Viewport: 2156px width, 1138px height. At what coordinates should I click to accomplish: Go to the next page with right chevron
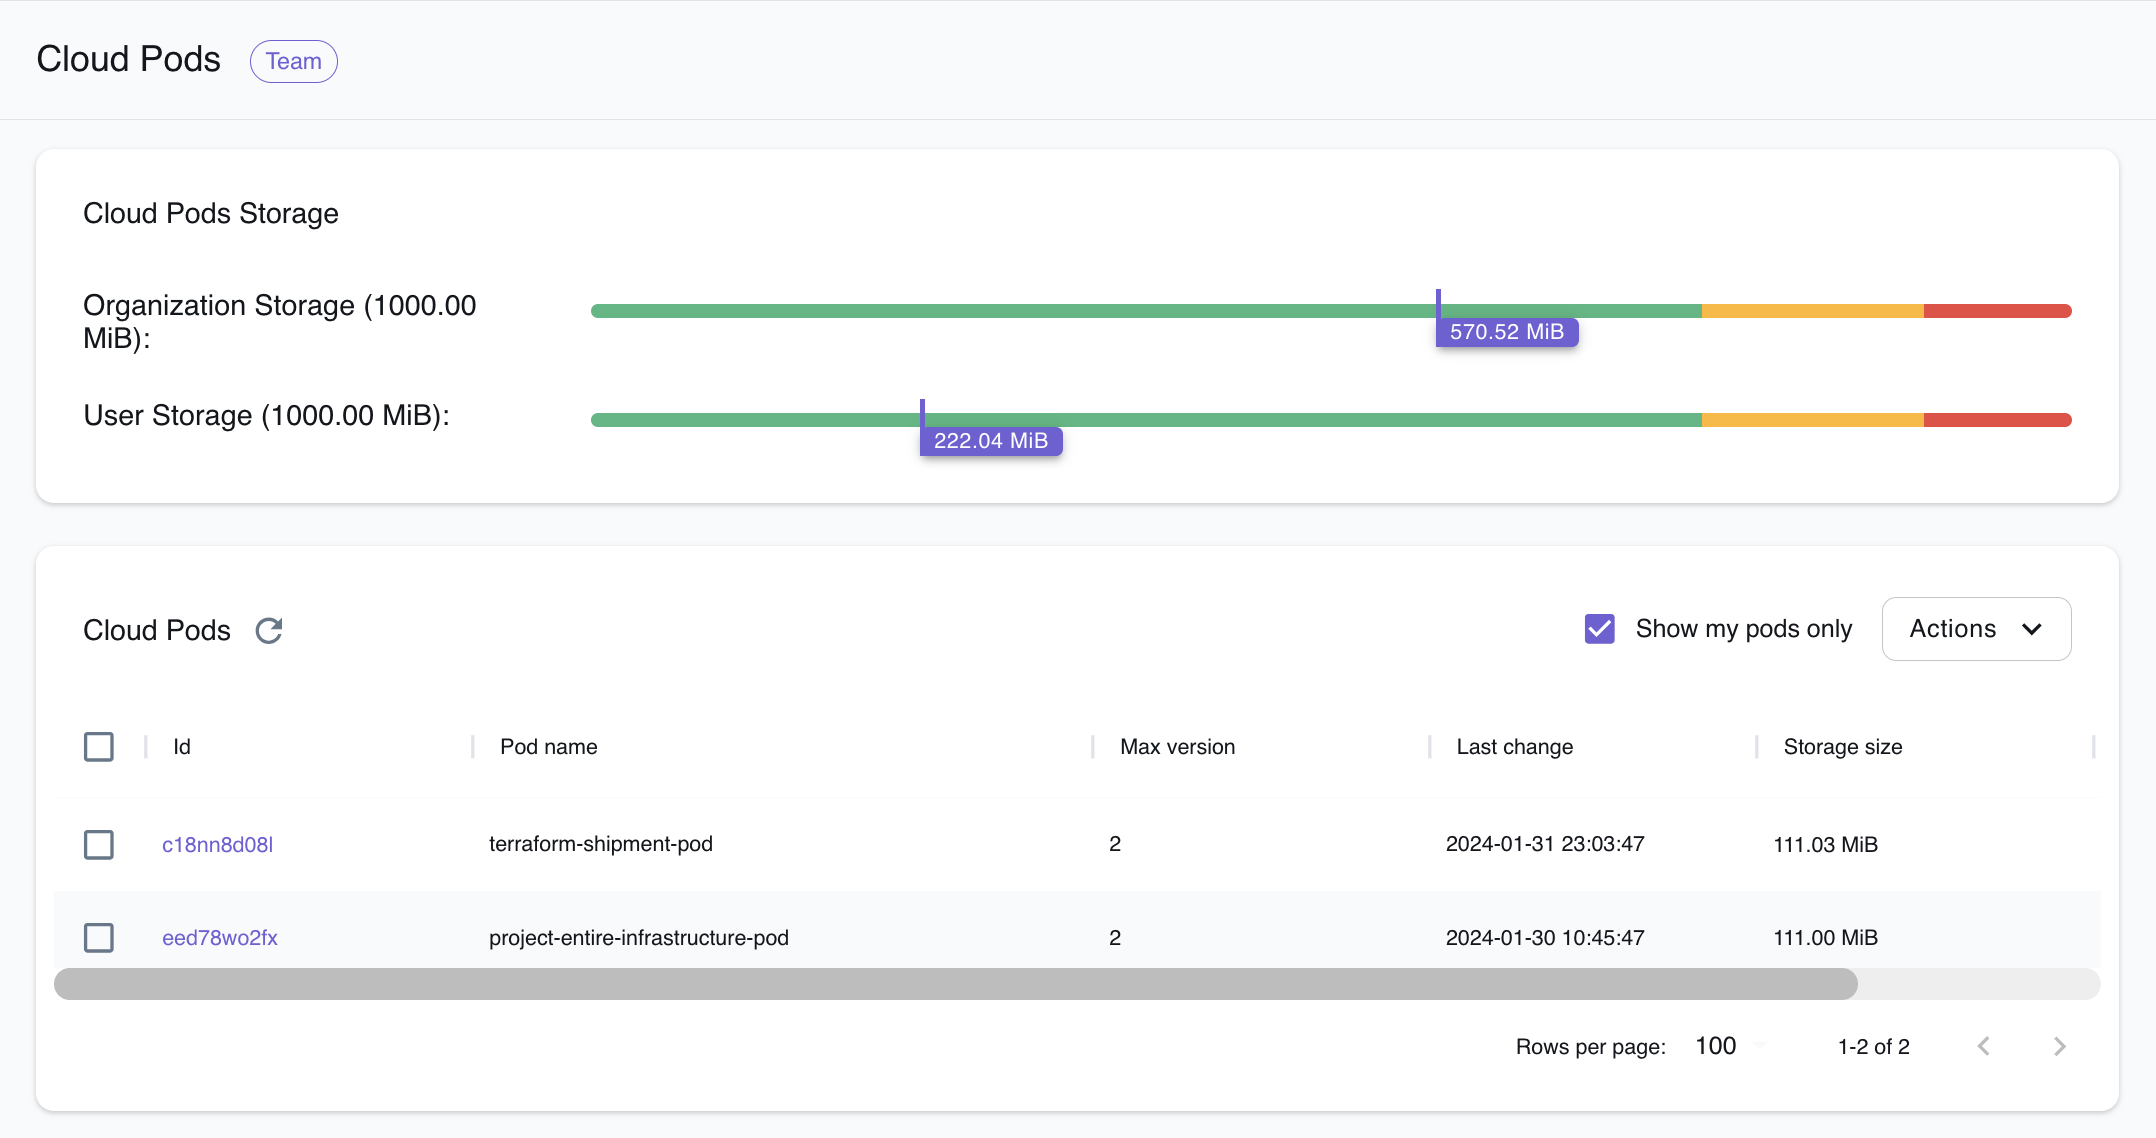(x=2059, y=1046)
